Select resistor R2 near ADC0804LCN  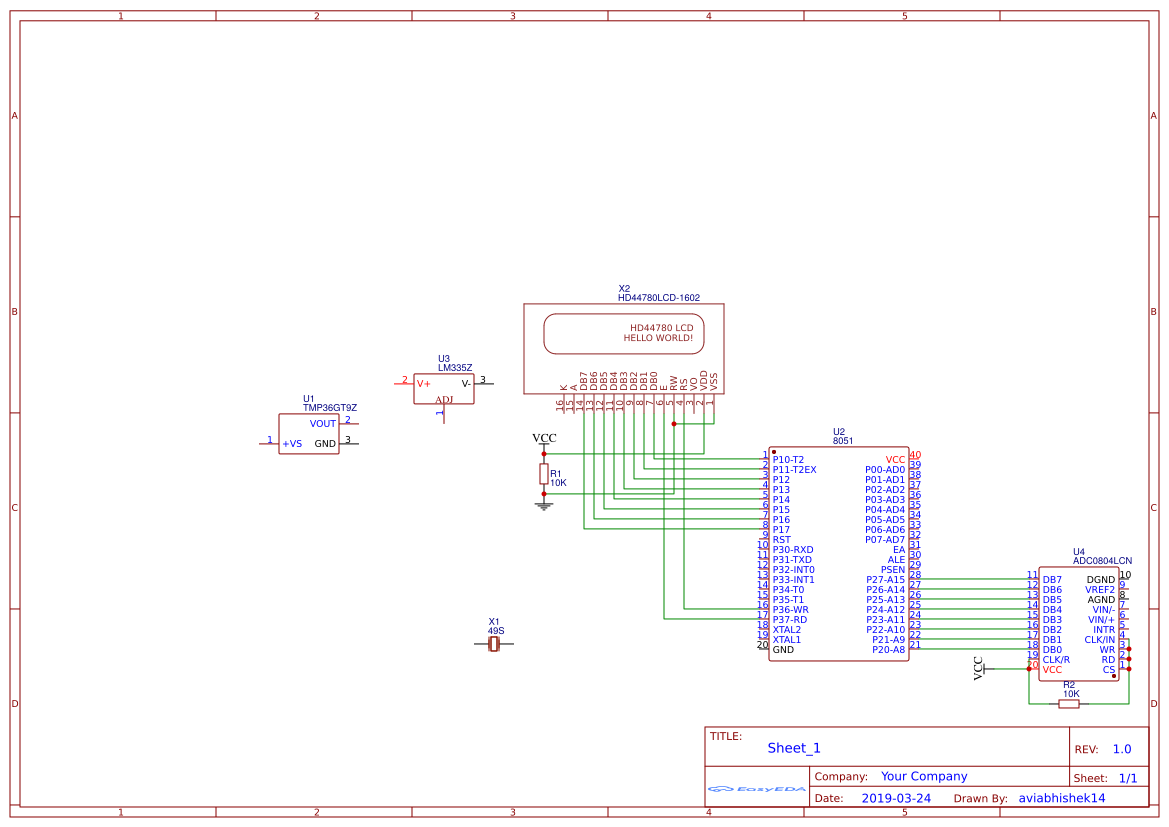[1068, 703]
